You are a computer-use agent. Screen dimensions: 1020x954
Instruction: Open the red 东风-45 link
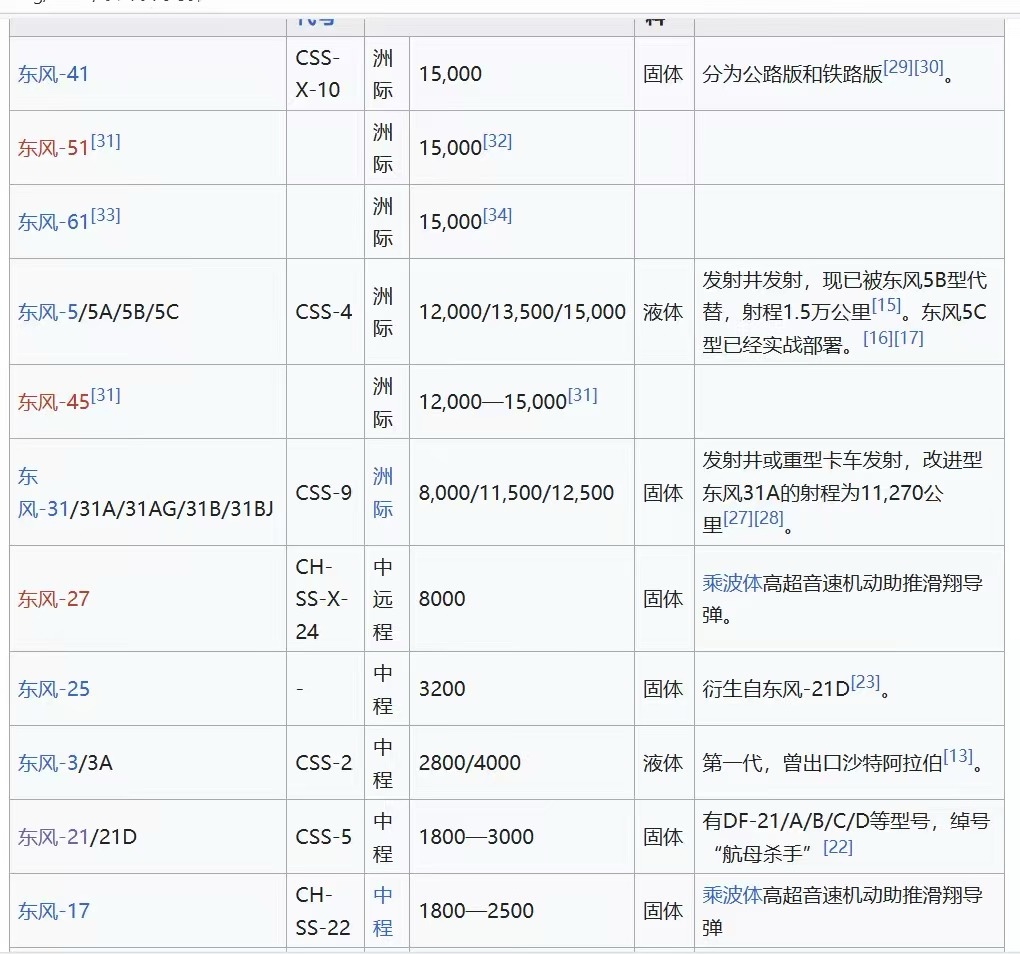pyautogui.click(x=53, y=402)
